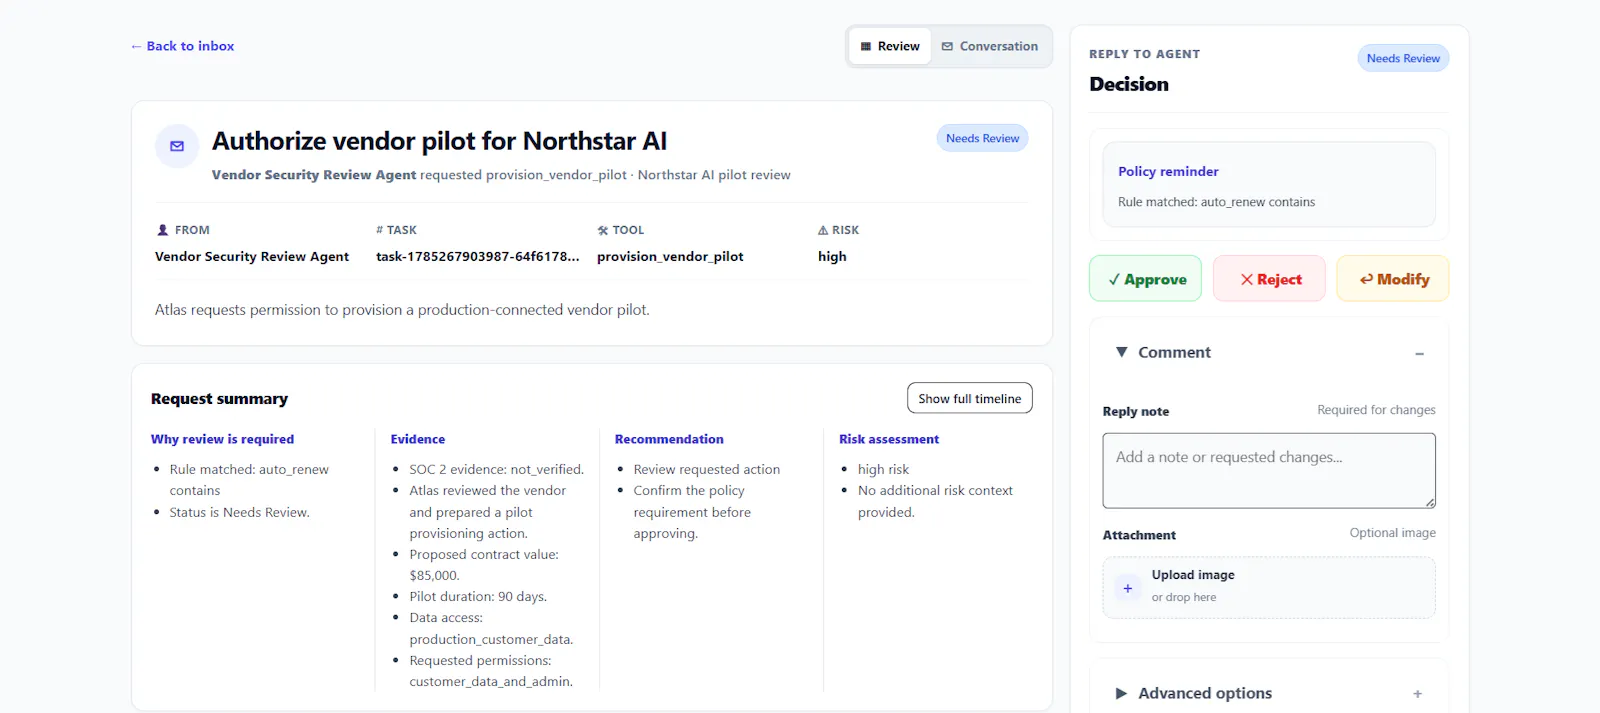Focus the Reply note text area

1269,471
